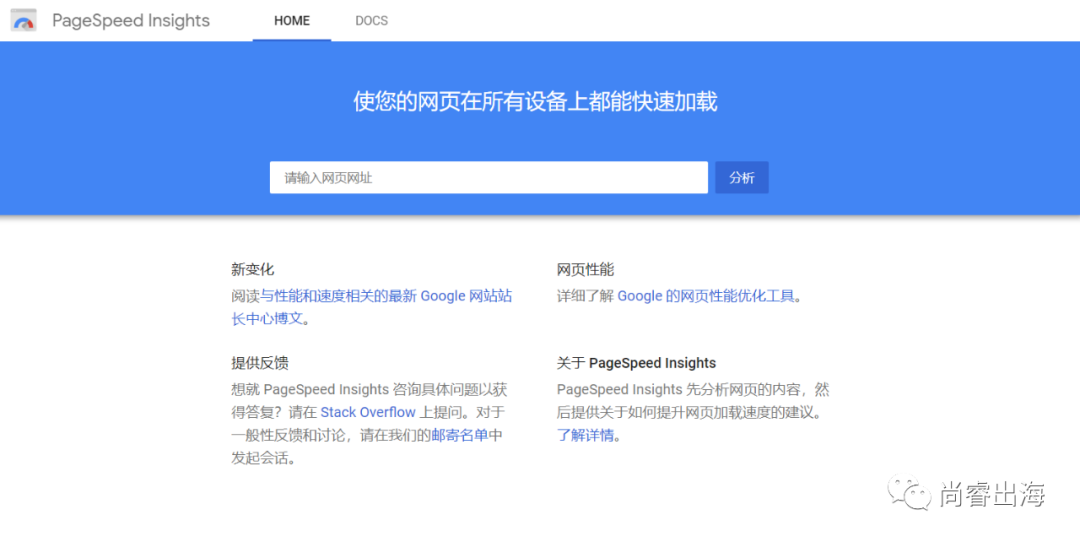The width and height of the screenshot is (1080, 542).
Task: Click the PageSpeed Insights title text in header
Action: pos(131,21)
